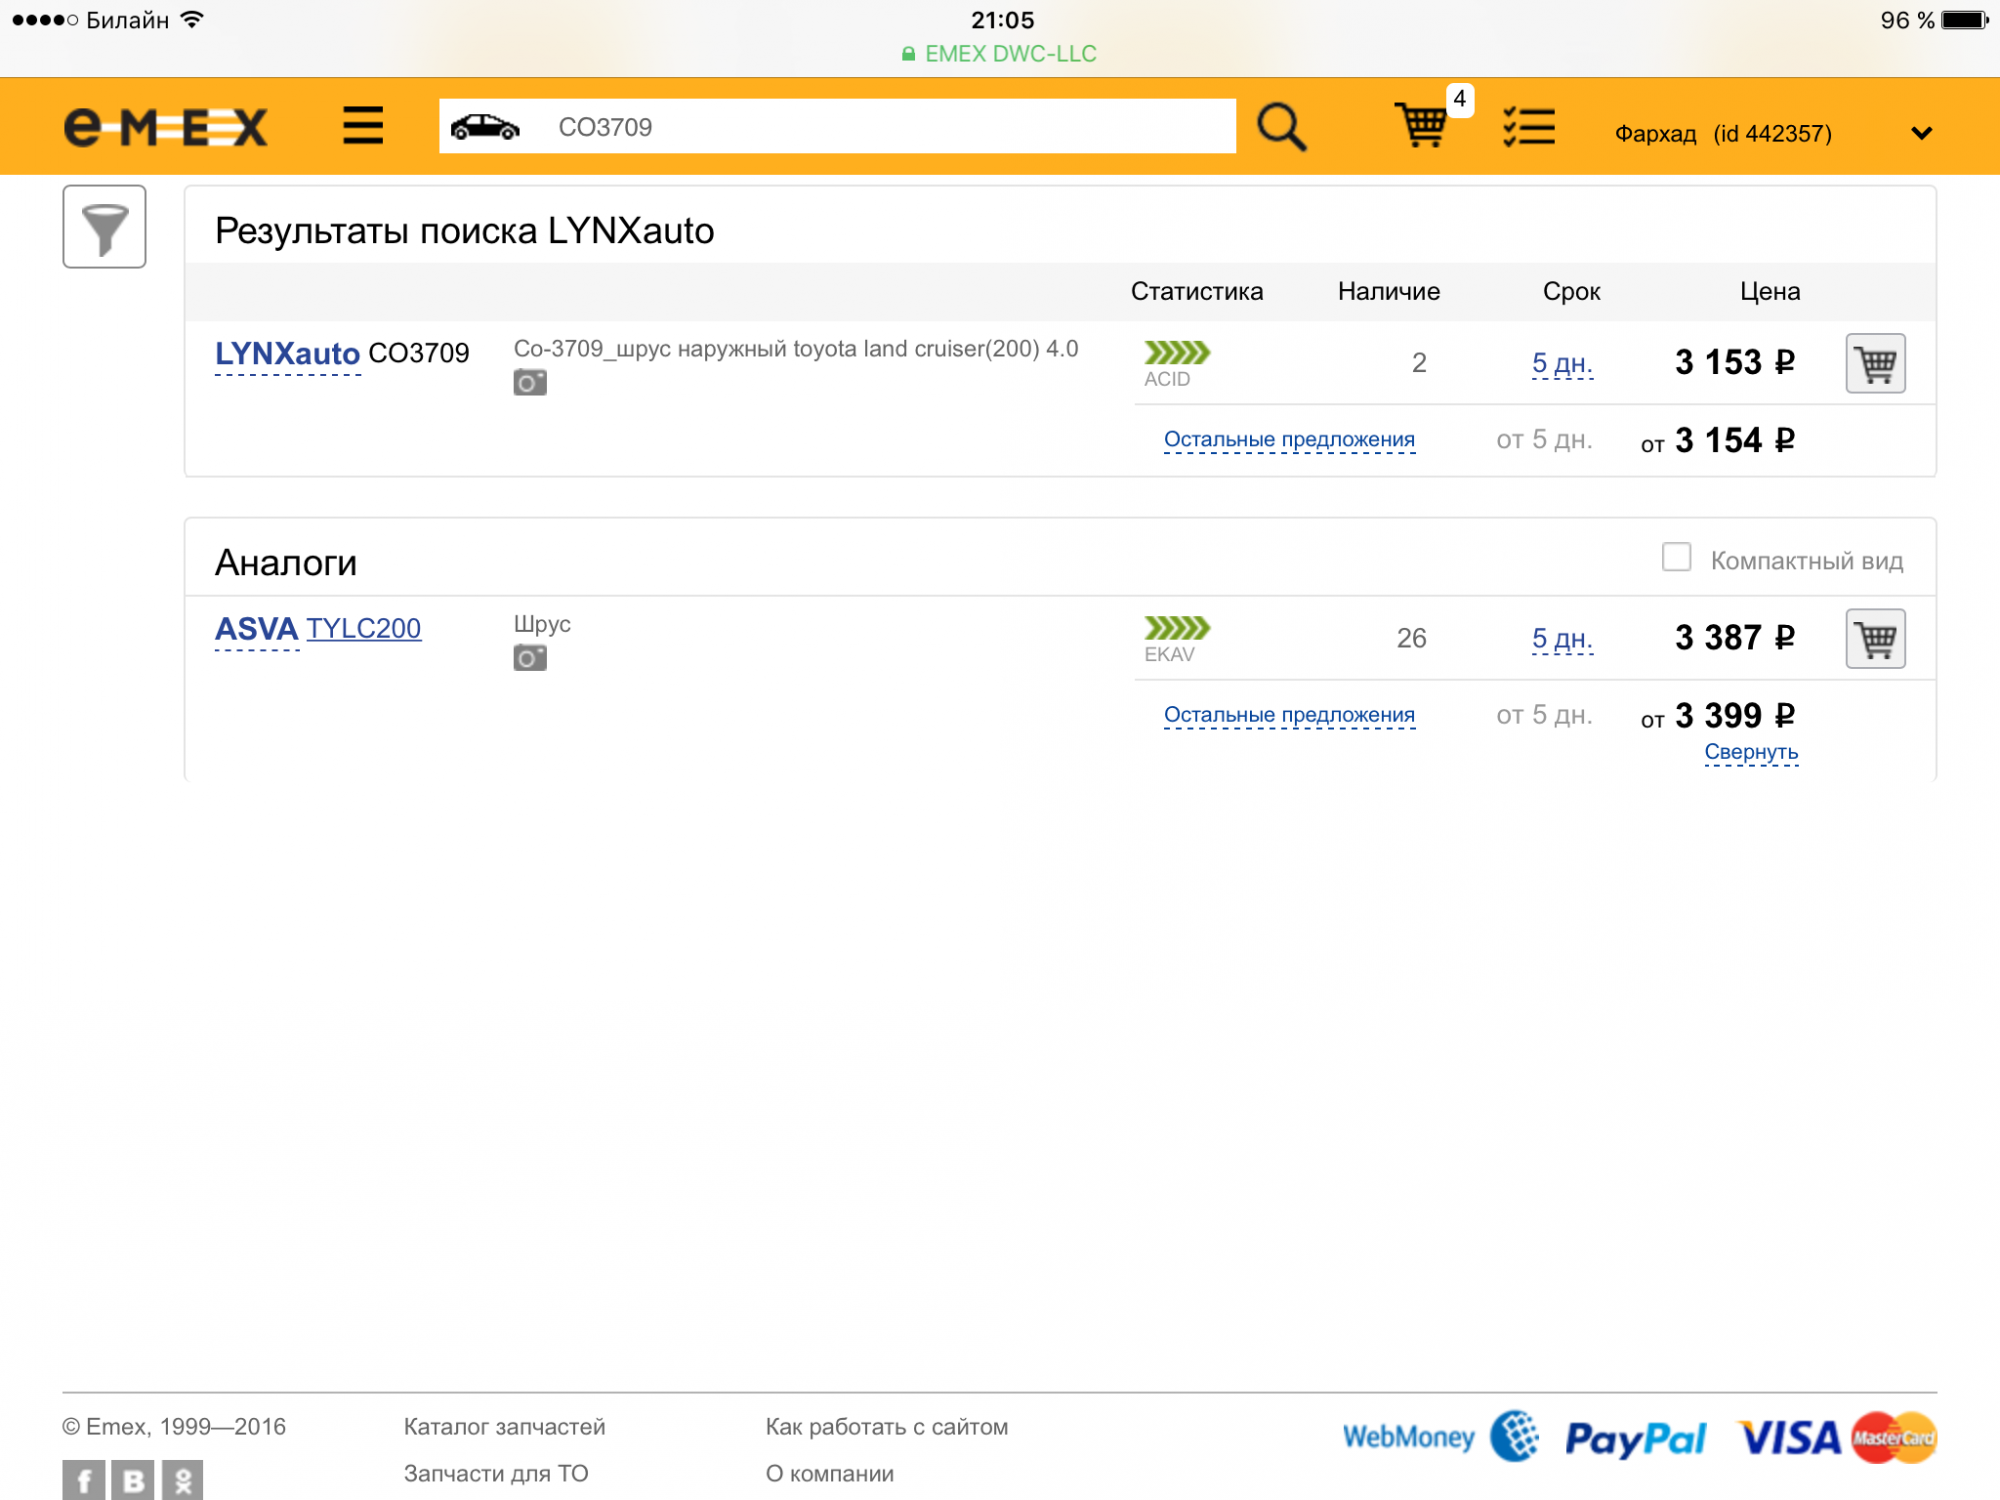
Task: Click the LYNXauto brand link
Action: click(287, 353)
